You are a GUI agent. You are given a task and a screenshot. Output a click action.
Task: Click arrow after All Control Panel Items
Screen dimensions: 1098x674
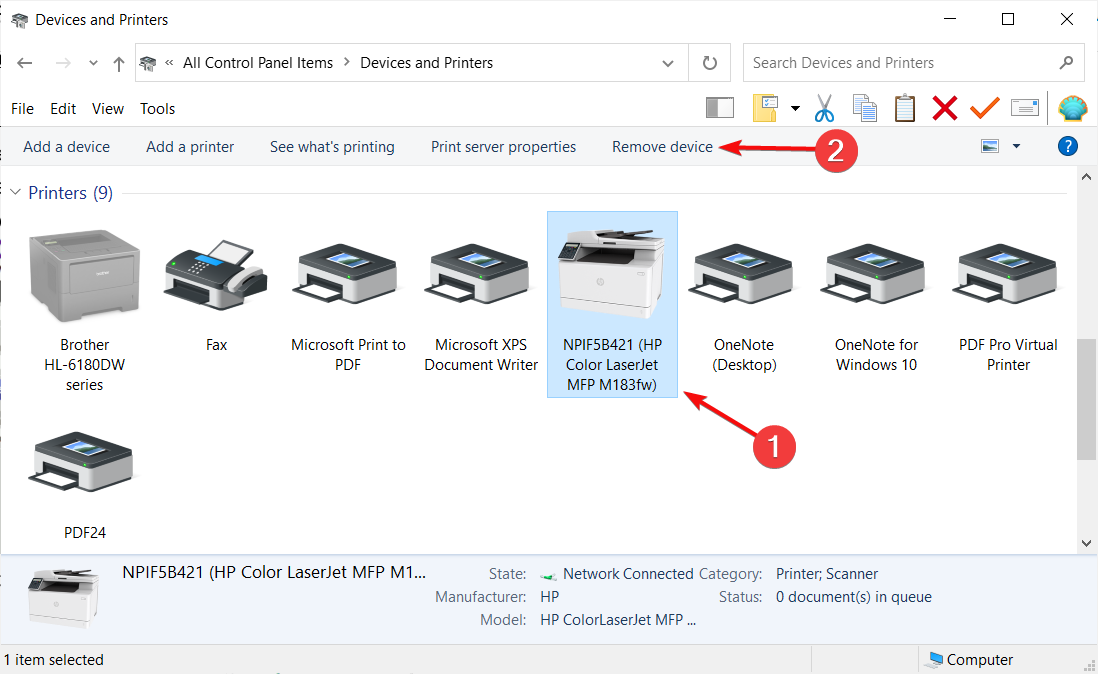(x=346, y=62)
